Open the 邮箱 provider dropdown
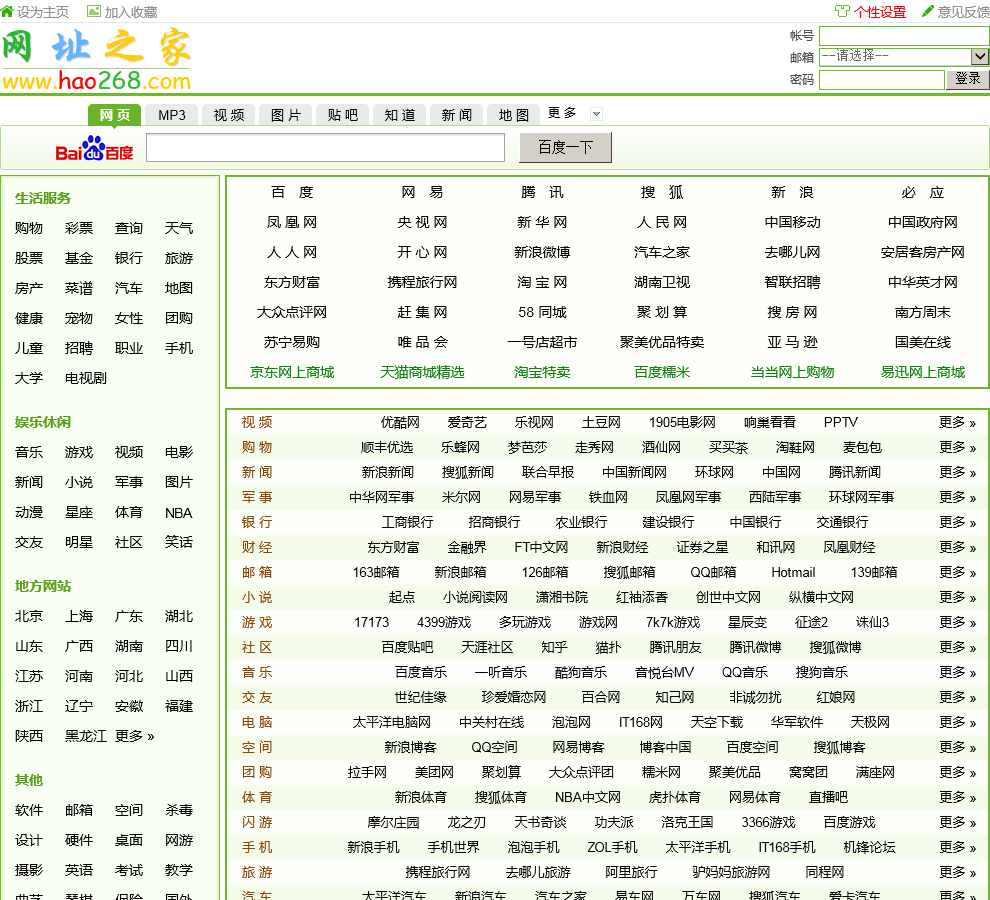Viewport: 990px width, 900px height. [904, 56]
